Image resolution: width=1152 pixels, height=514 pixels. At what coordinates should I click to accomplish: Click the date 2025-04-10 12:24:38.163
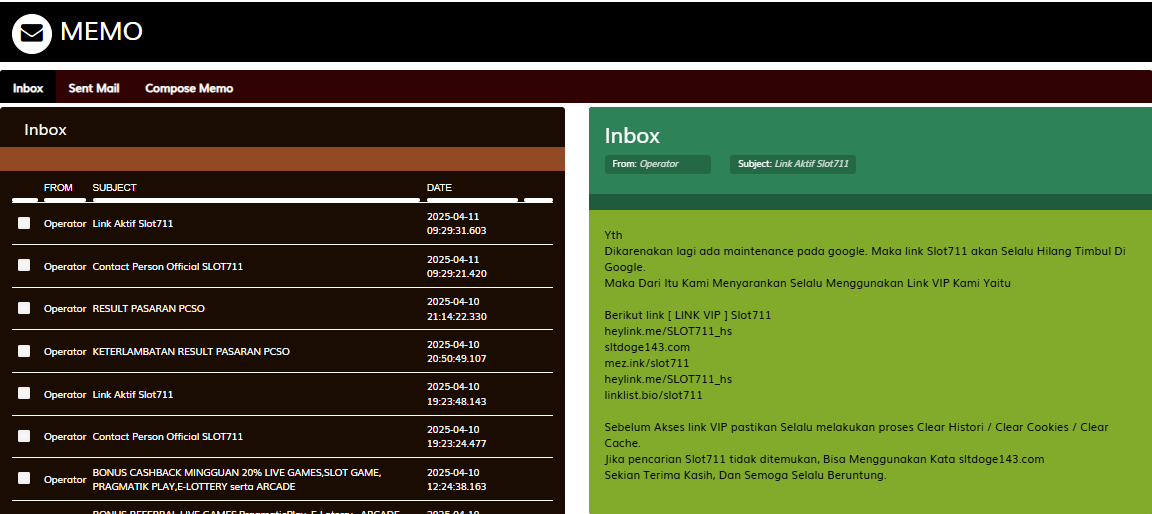click(x=456, y=479)
